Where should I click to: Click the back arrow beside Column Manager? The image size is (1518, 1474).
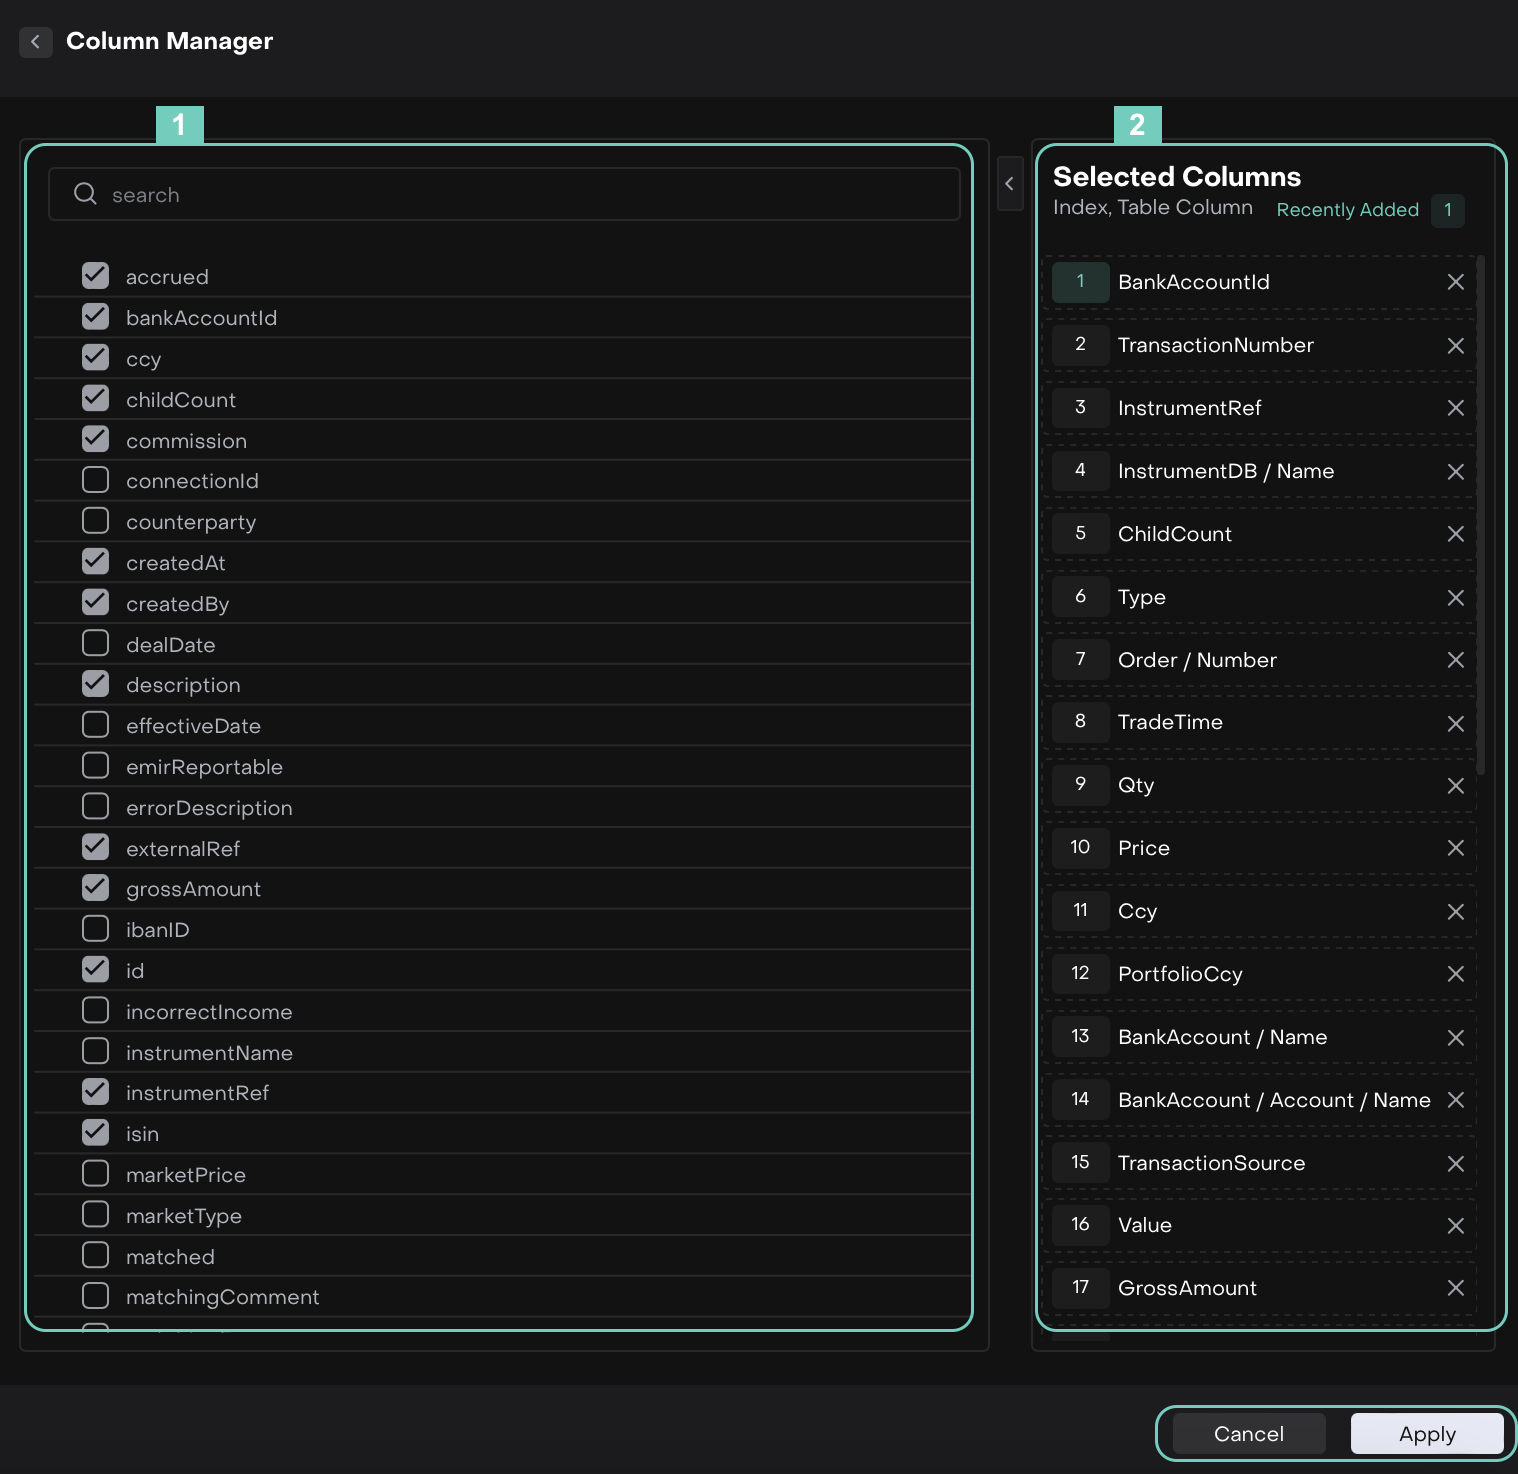click(36, 42)
